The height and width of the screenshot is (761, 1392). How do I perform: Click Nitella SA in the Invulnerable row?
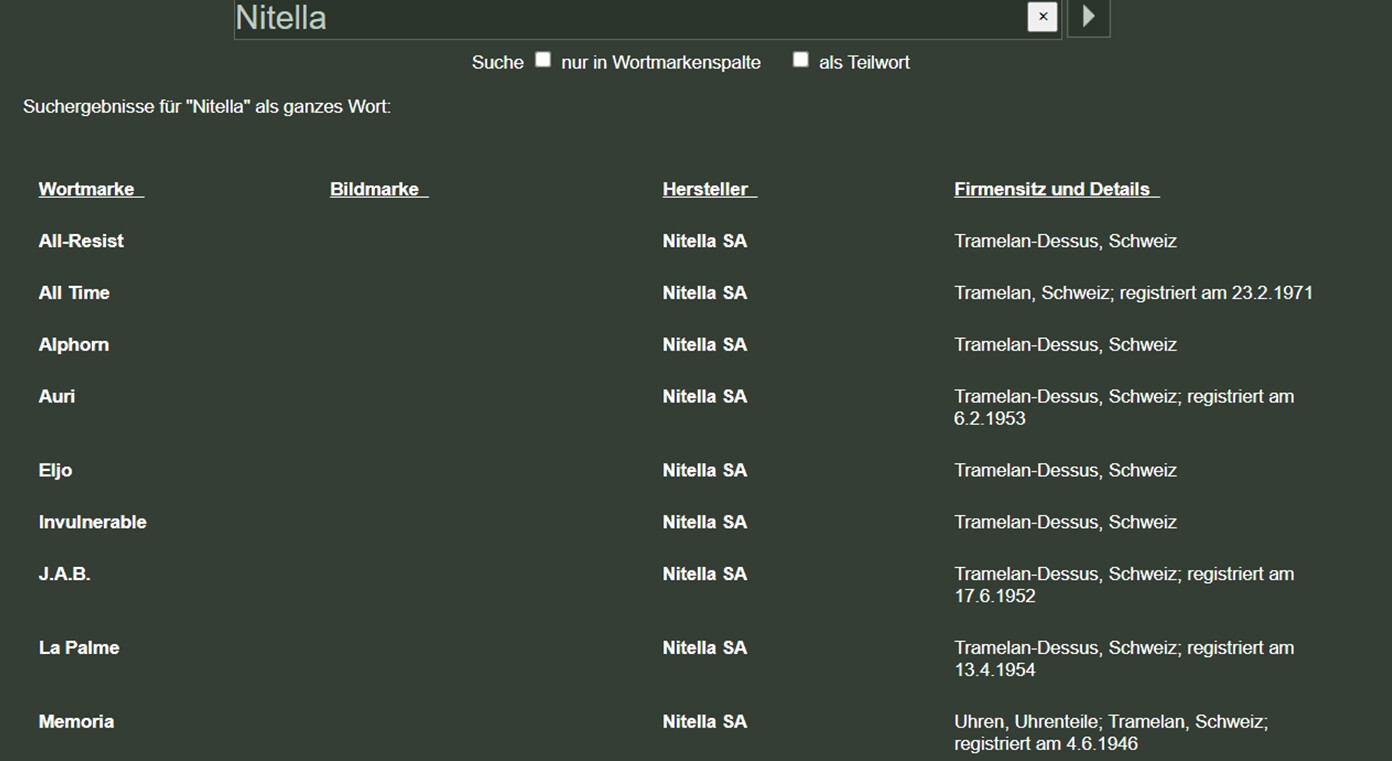coord(705,523)
